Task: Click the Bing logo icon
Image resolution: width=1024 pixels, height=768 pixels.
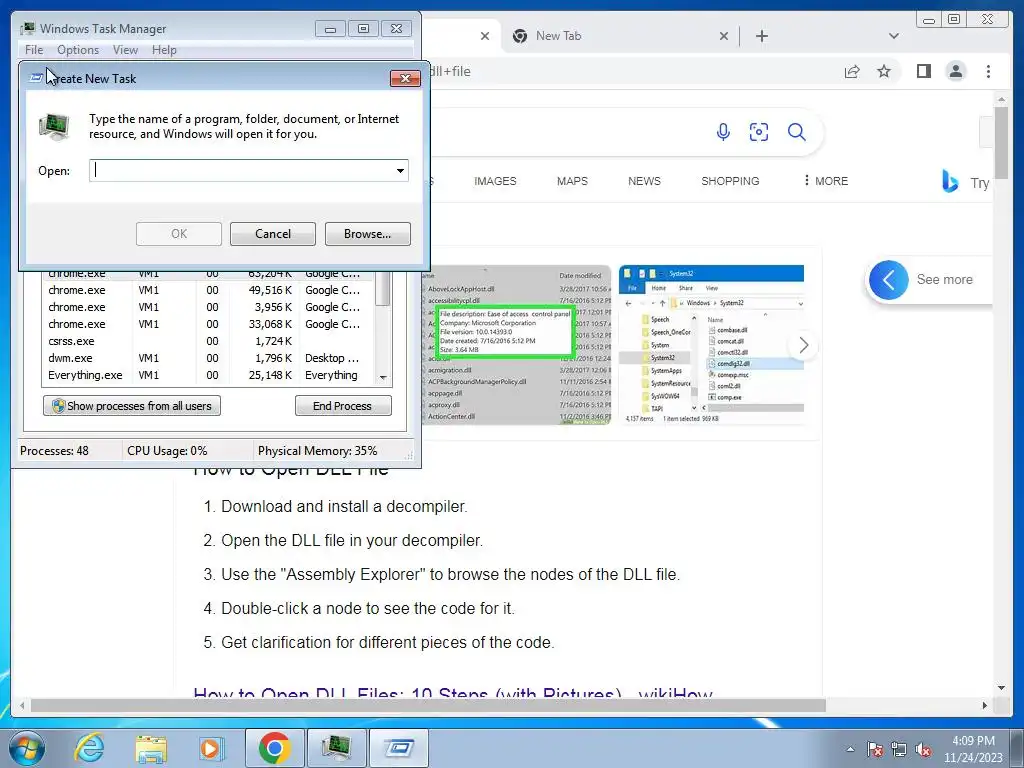Action: point(950,181)
